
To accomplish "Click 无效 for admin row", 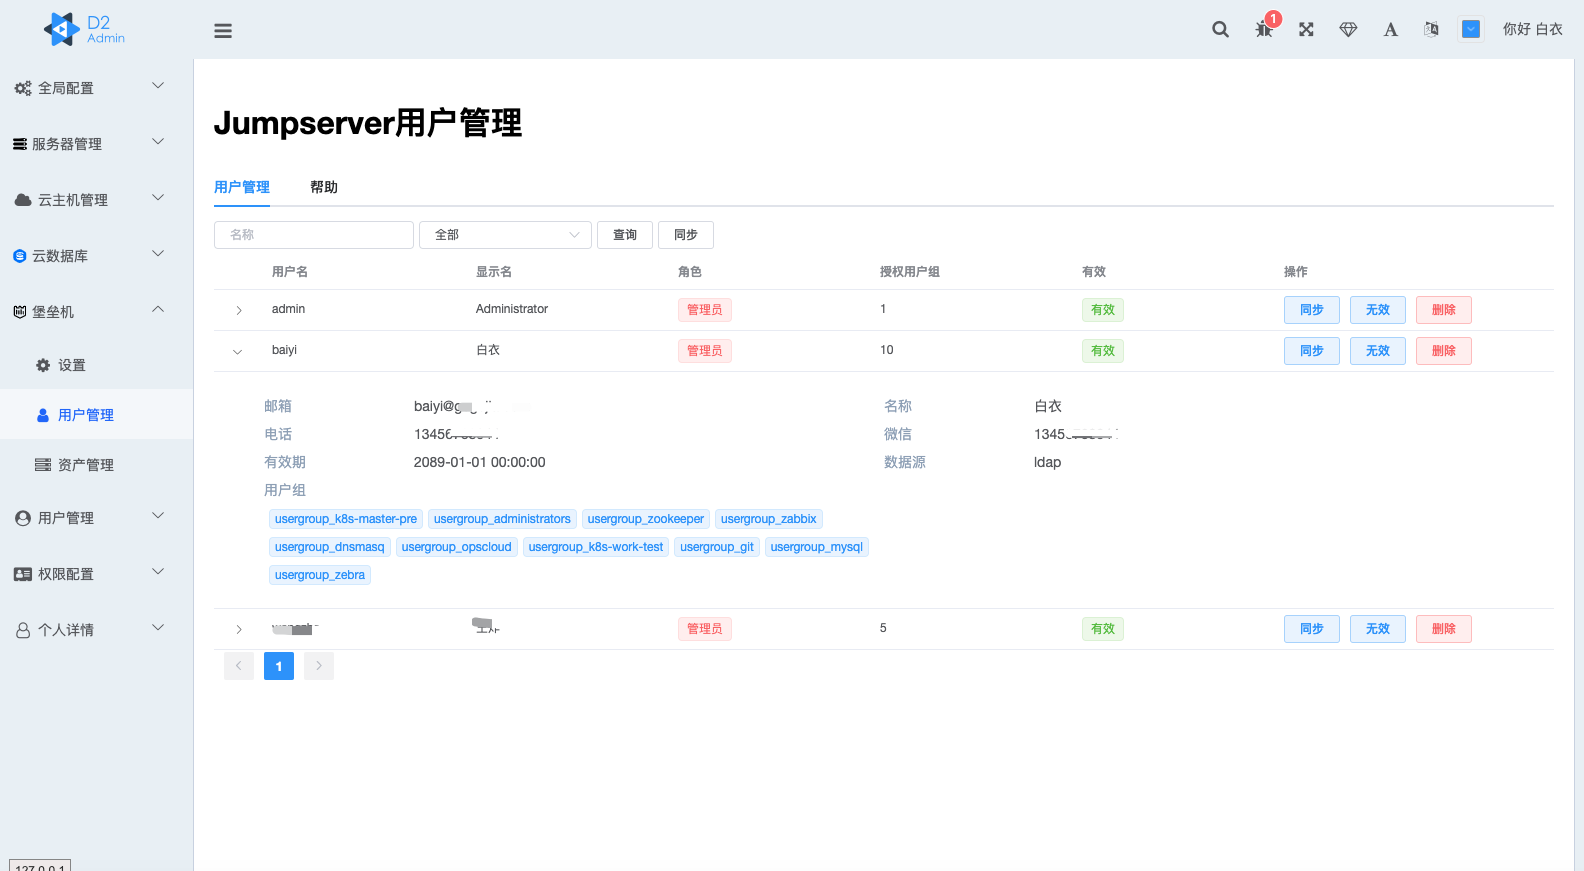I will [1378, 310].
